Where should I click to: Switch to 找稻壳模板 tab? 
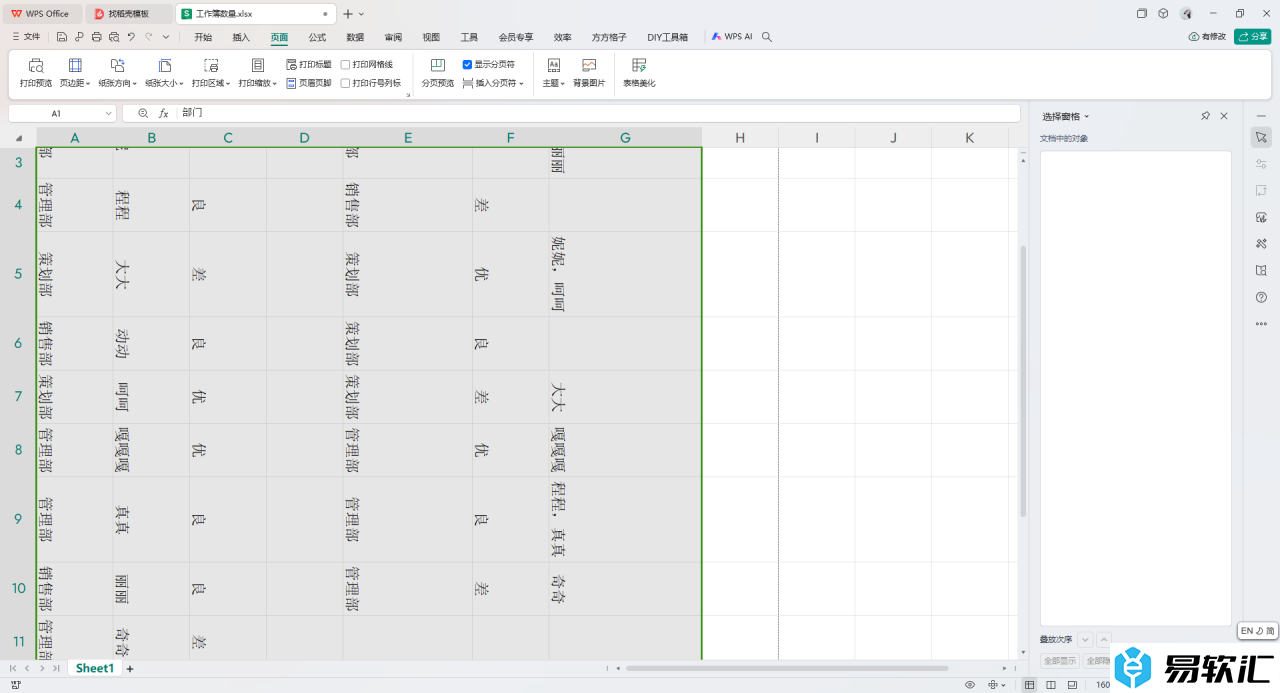pyautogui.click(x=128, y=14)
